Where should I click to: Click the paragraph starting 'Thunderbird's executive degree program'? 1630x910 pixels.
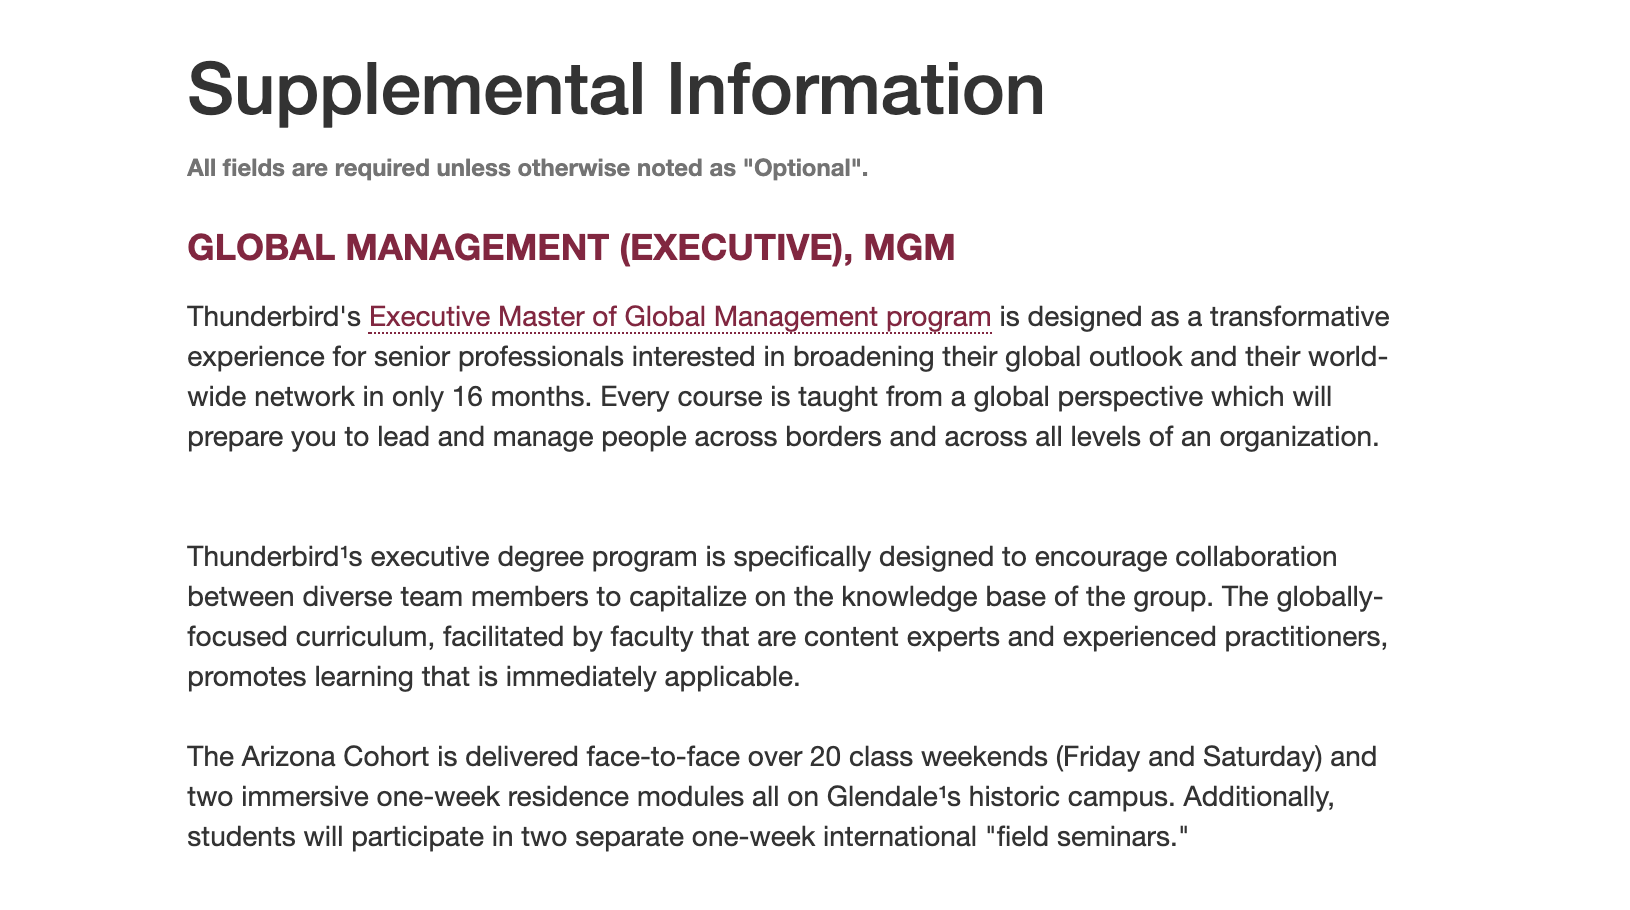tap(787, 617)
